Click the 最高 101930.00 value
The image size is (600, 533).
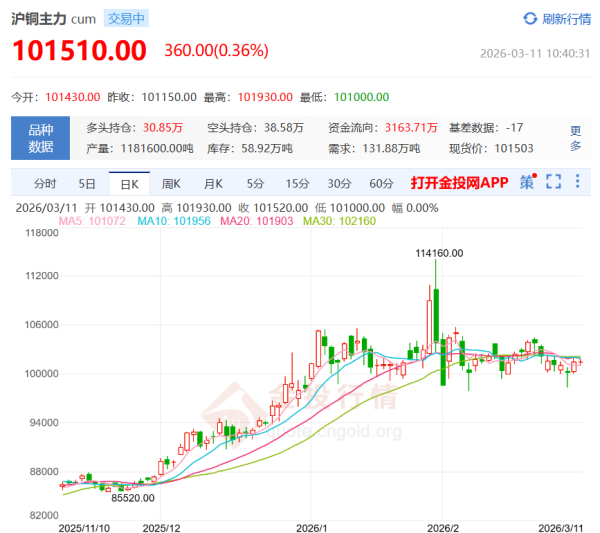click(265, 97)
